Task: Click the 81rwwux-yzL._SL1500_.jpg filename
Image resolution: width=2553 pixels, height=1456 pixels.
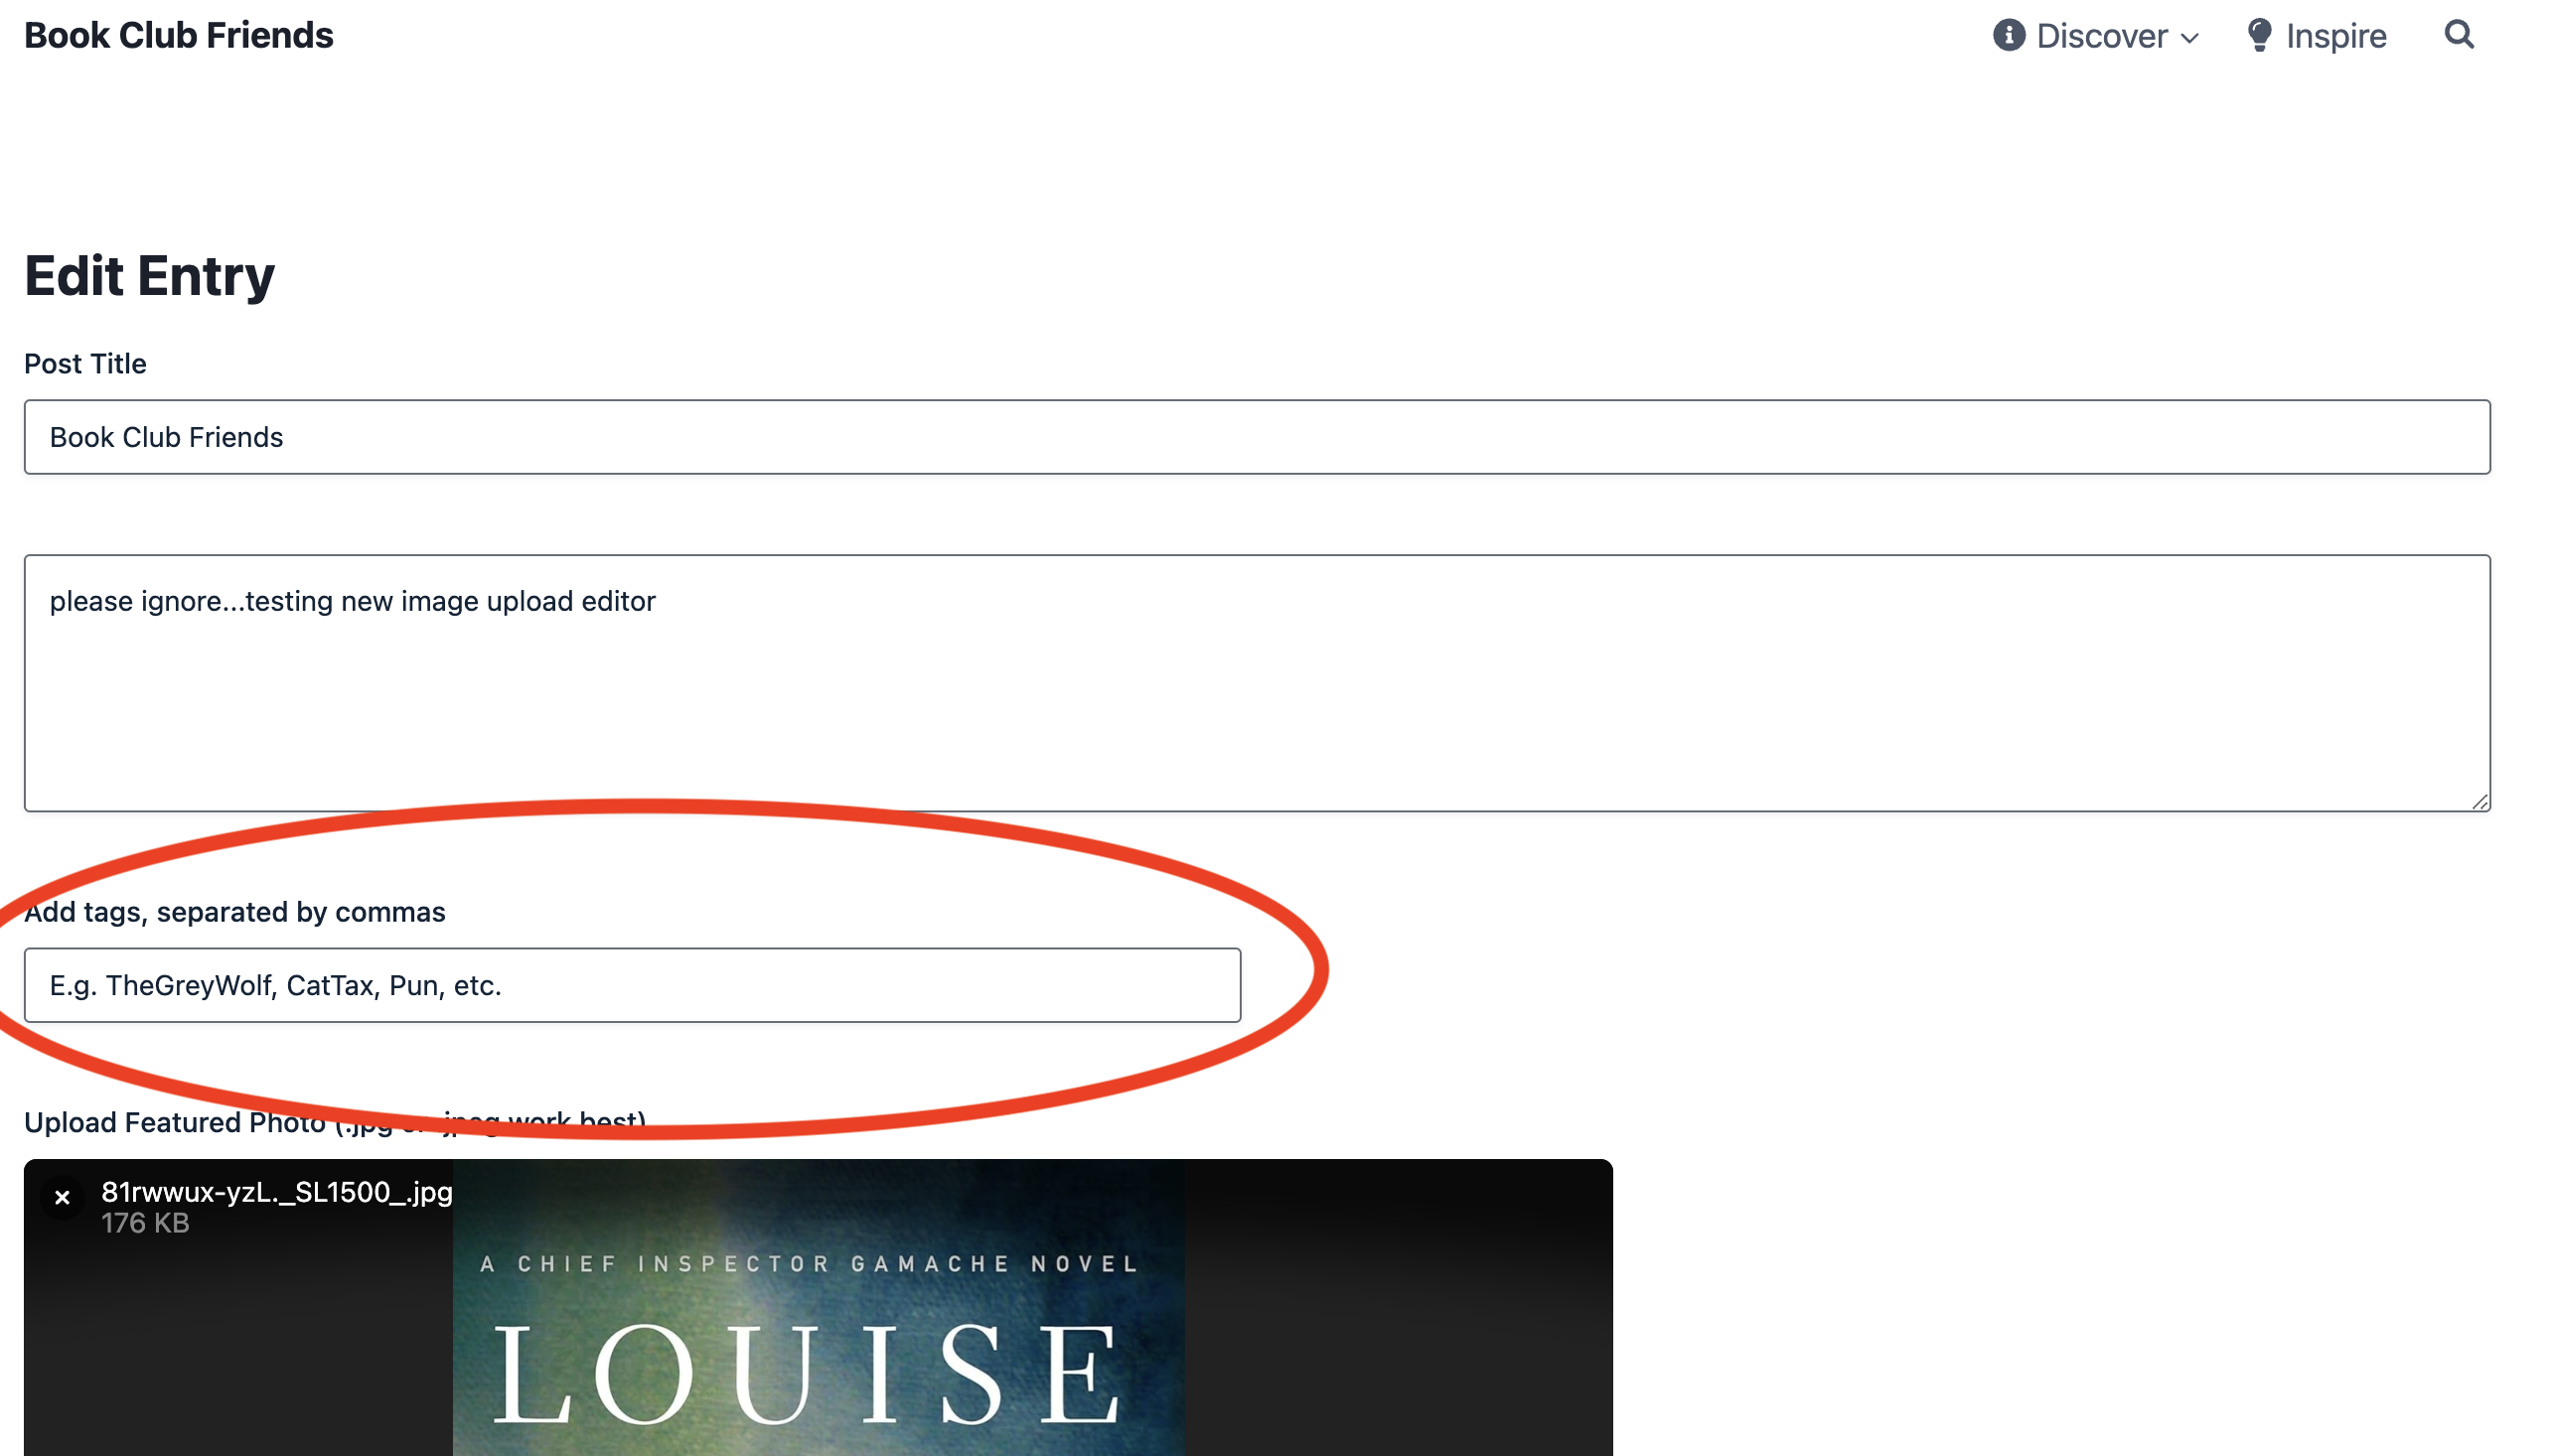Action: pos(277,1192)
